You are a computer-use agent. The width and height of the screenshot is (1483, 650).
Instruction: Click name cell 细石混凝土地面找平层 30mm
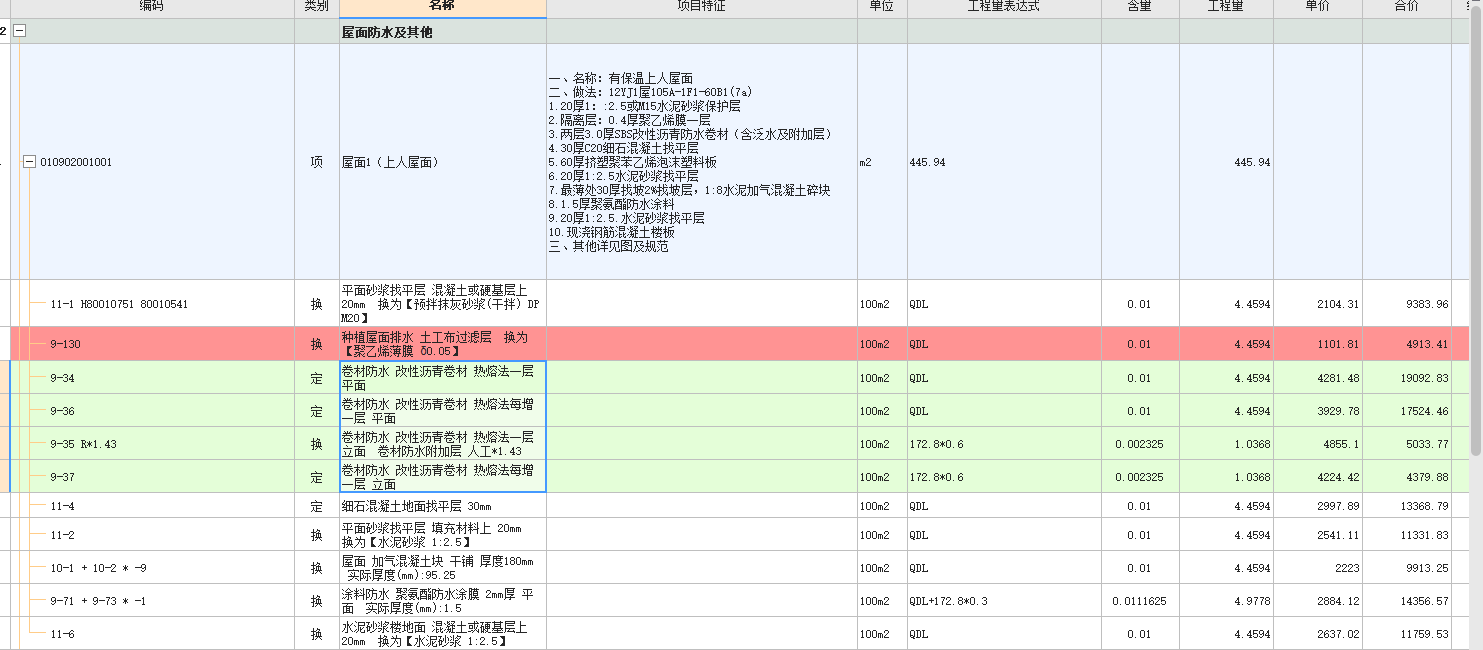443,506
